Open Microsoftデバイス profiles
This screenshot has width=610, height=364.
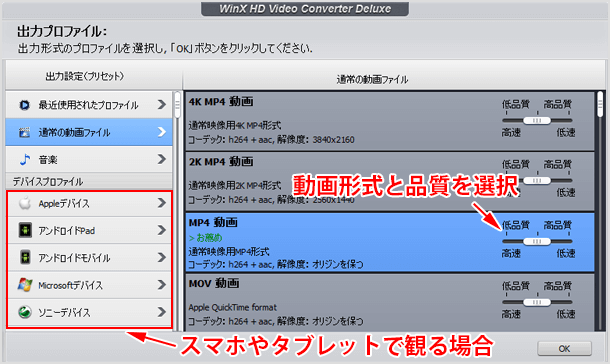click(89, 285)
